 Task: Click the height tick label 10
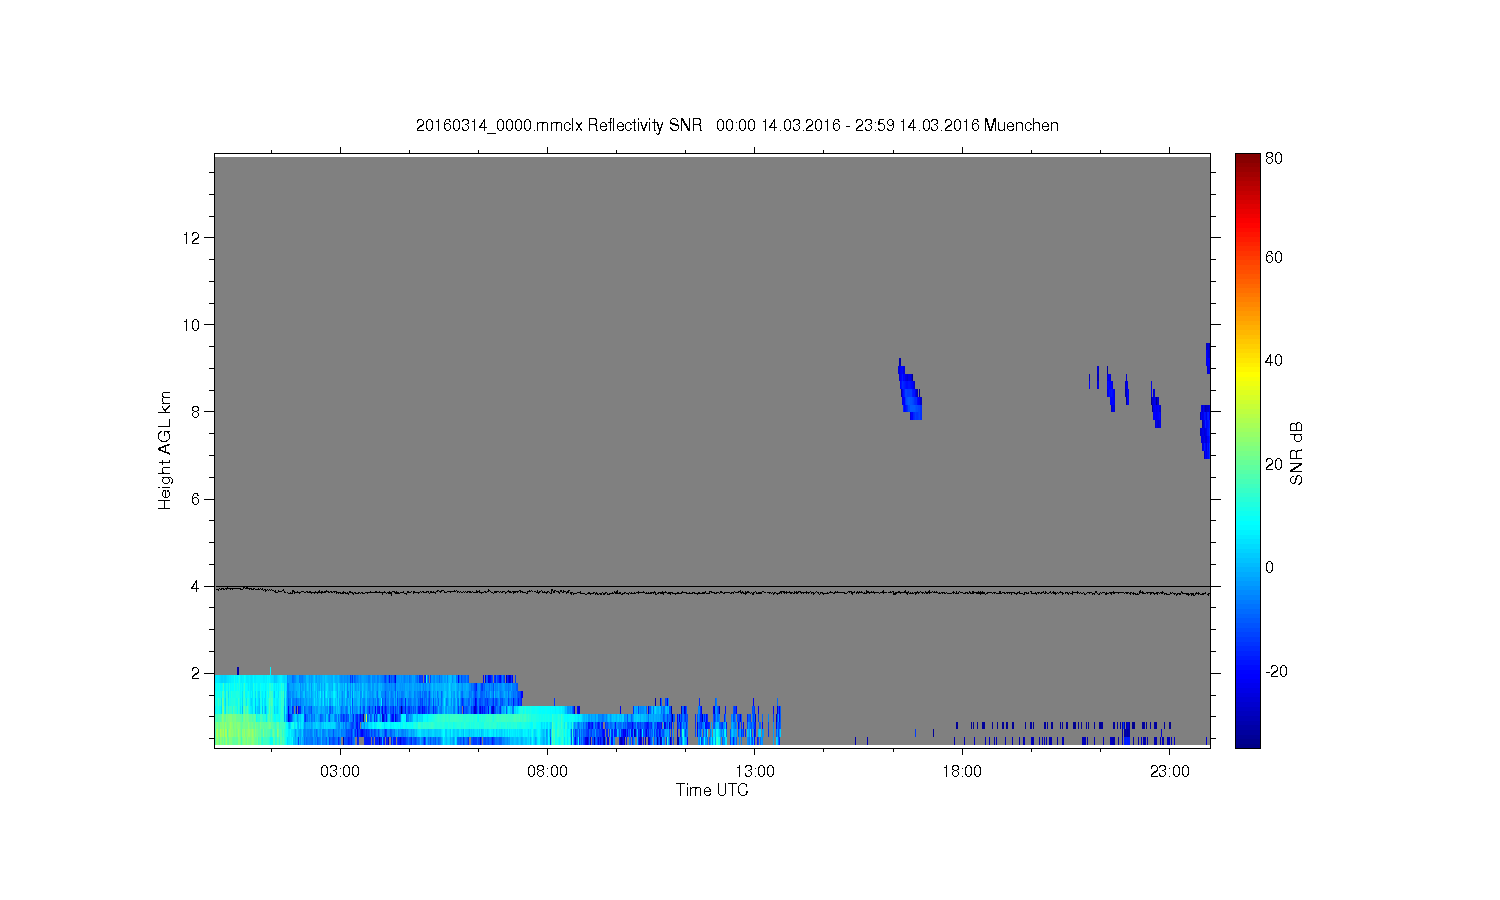193,325
